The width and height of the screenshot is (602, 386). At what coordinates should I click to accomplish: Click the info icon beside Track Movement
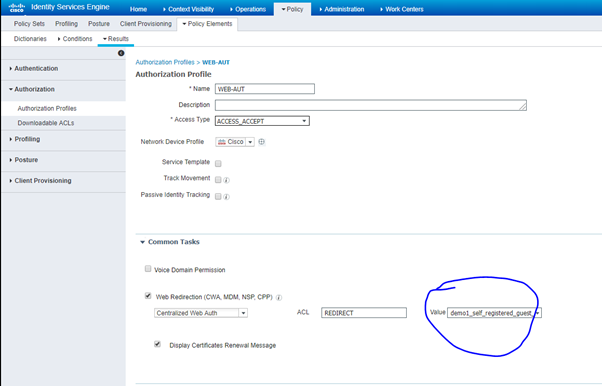227,180
